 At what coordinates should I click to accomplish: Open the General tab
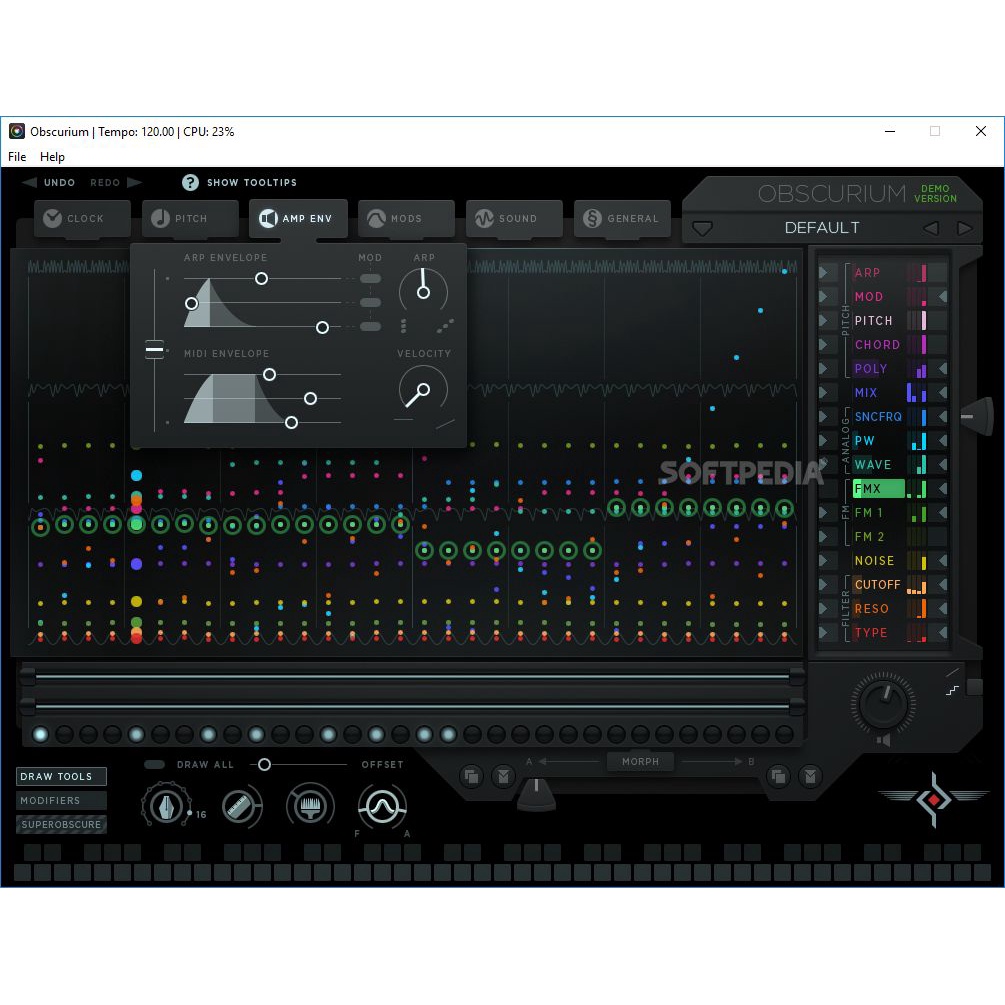point(622,219)
